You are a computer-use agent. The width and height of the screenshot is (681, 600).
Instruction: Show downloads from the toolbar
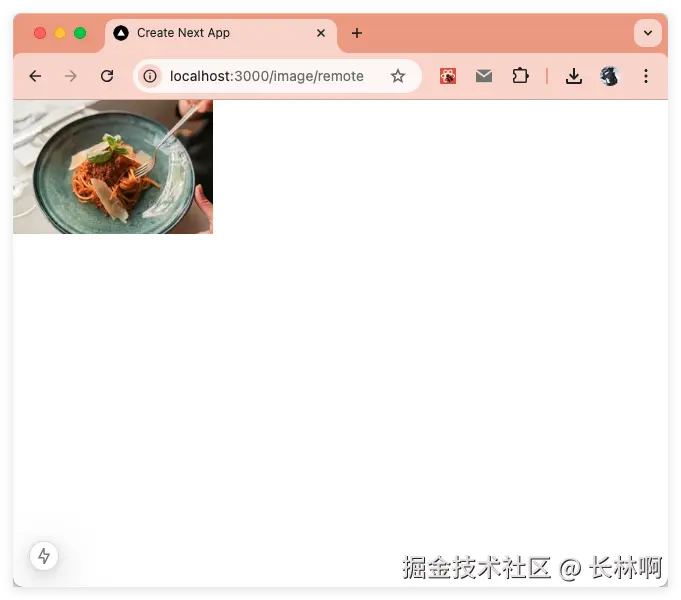pyautogui.click(x=574, y=76)
